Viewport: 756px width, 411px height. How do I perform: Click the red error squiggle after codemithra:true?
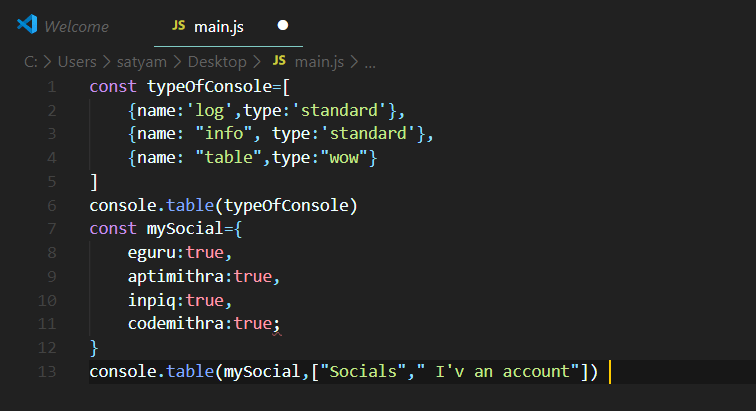pos(277,333)
